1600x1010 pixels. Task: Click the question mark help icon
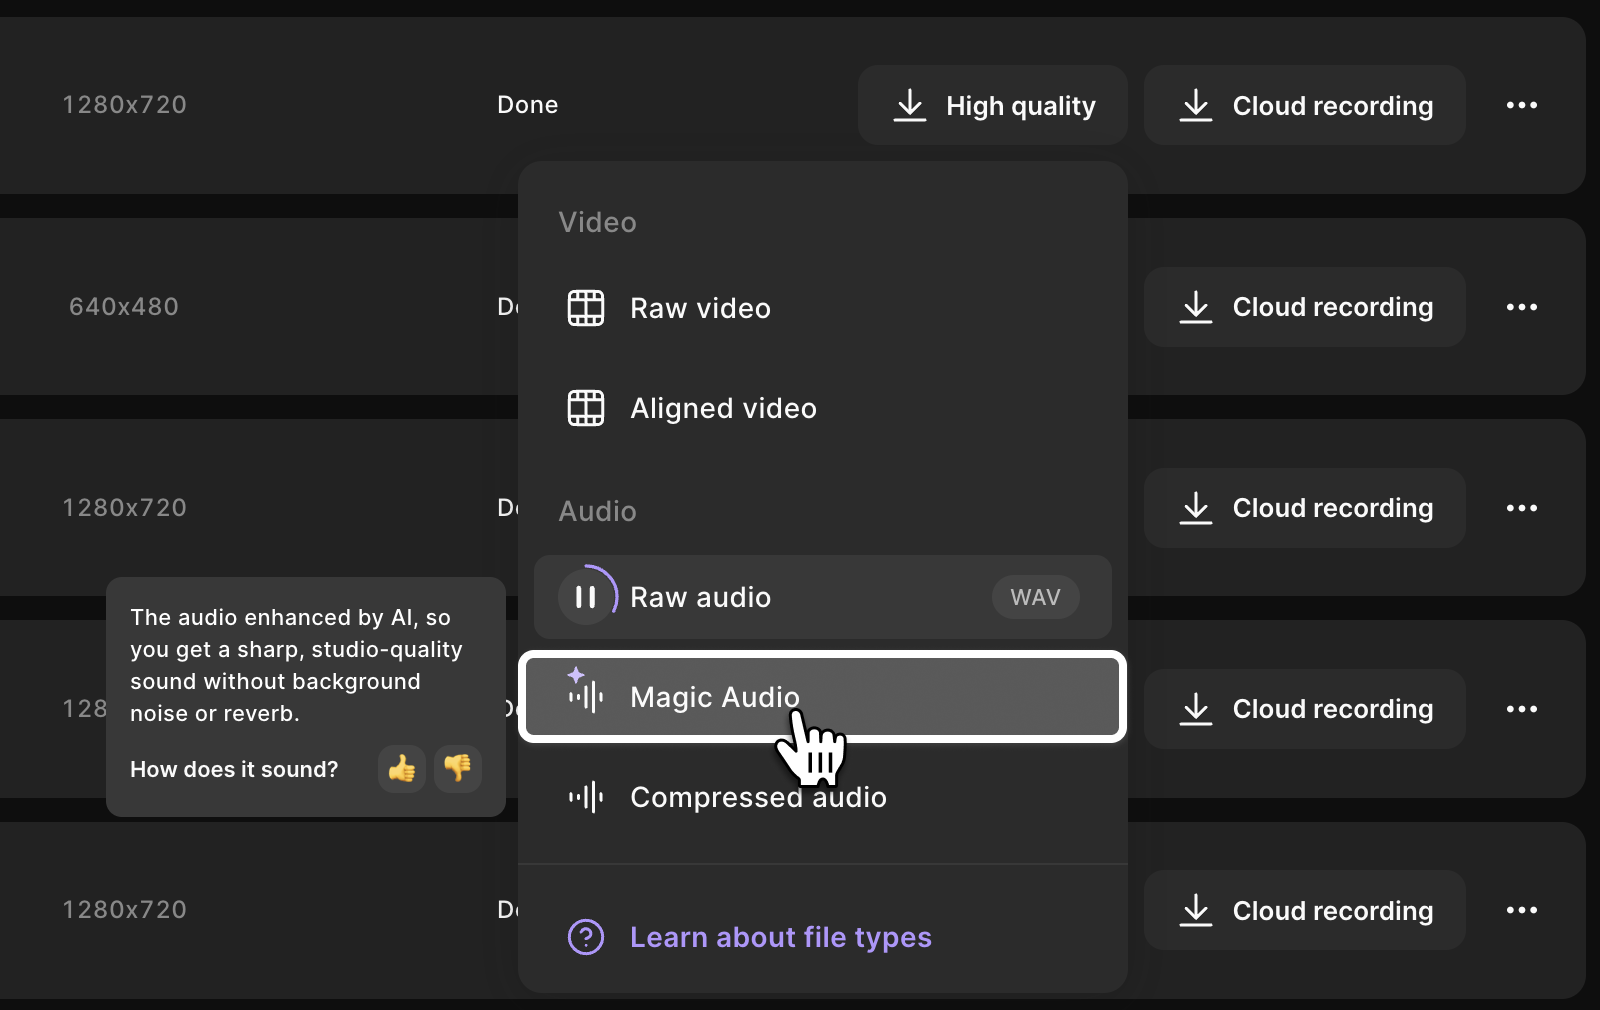pyautogui.click(x=586, y=937)
